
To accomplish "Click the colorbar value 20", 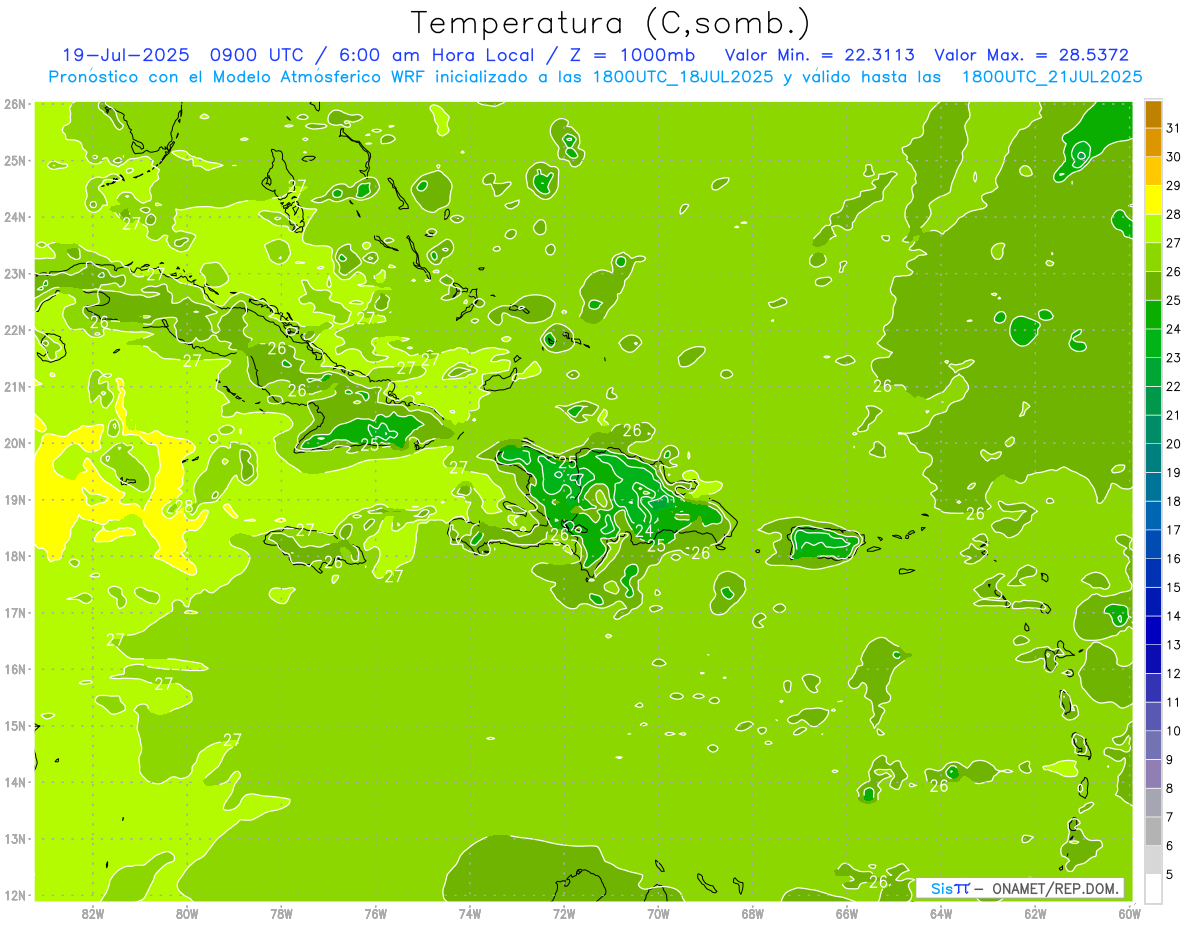I will (x=1174, y=444).
